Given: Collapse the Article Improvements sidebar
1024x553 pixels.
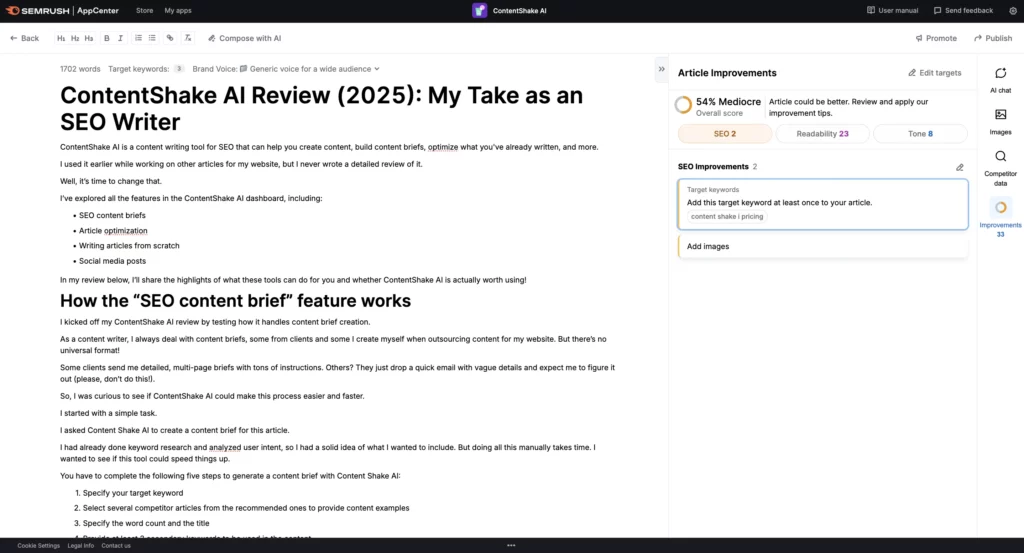Looking at the screenshot, I should (662, 69).
